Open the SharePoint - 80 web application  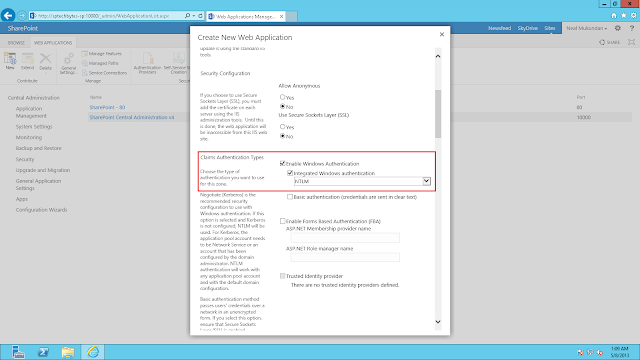107,107
